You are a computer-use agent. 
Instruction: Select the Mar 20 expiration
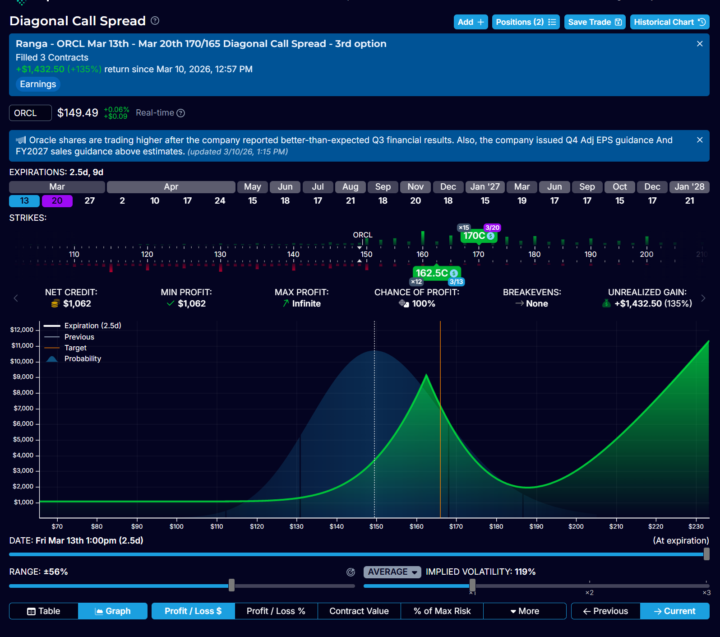click(x=57, y=201)
